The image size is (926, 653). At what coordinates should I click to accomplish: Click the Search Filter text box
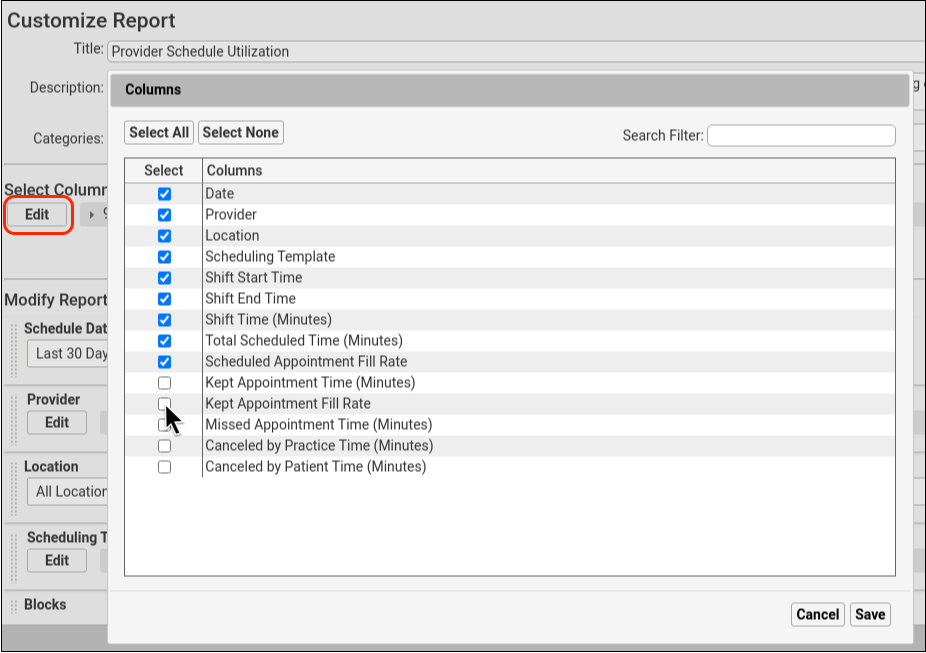[800, 135]
